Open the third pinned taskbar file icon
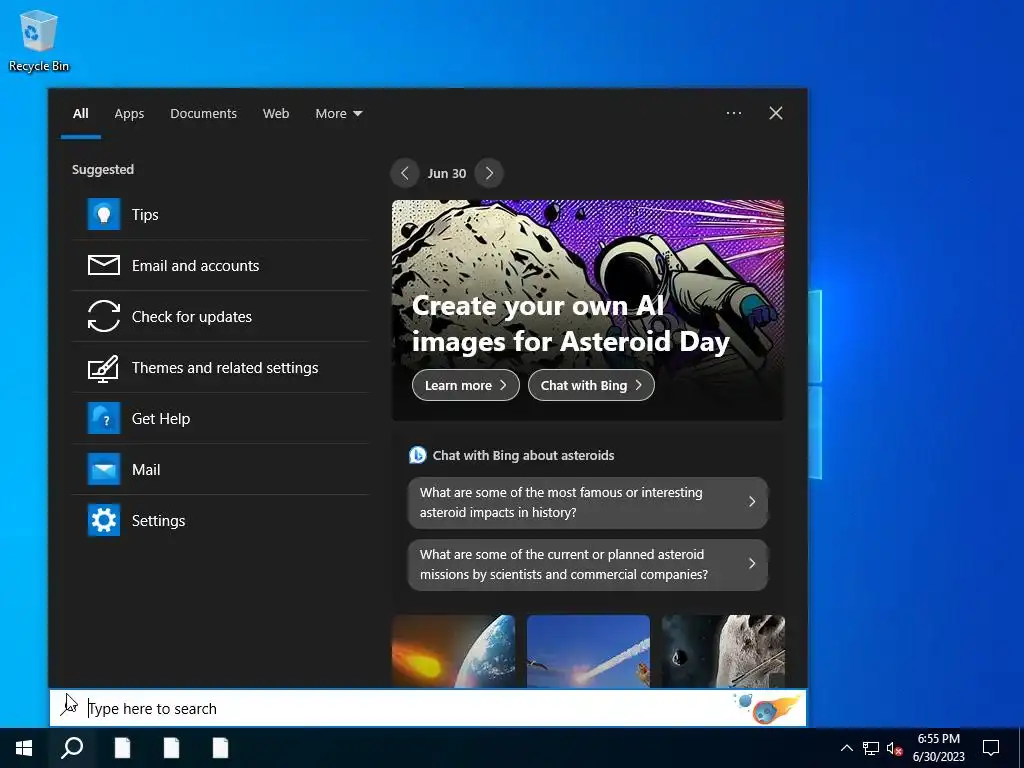 point(221,748)
